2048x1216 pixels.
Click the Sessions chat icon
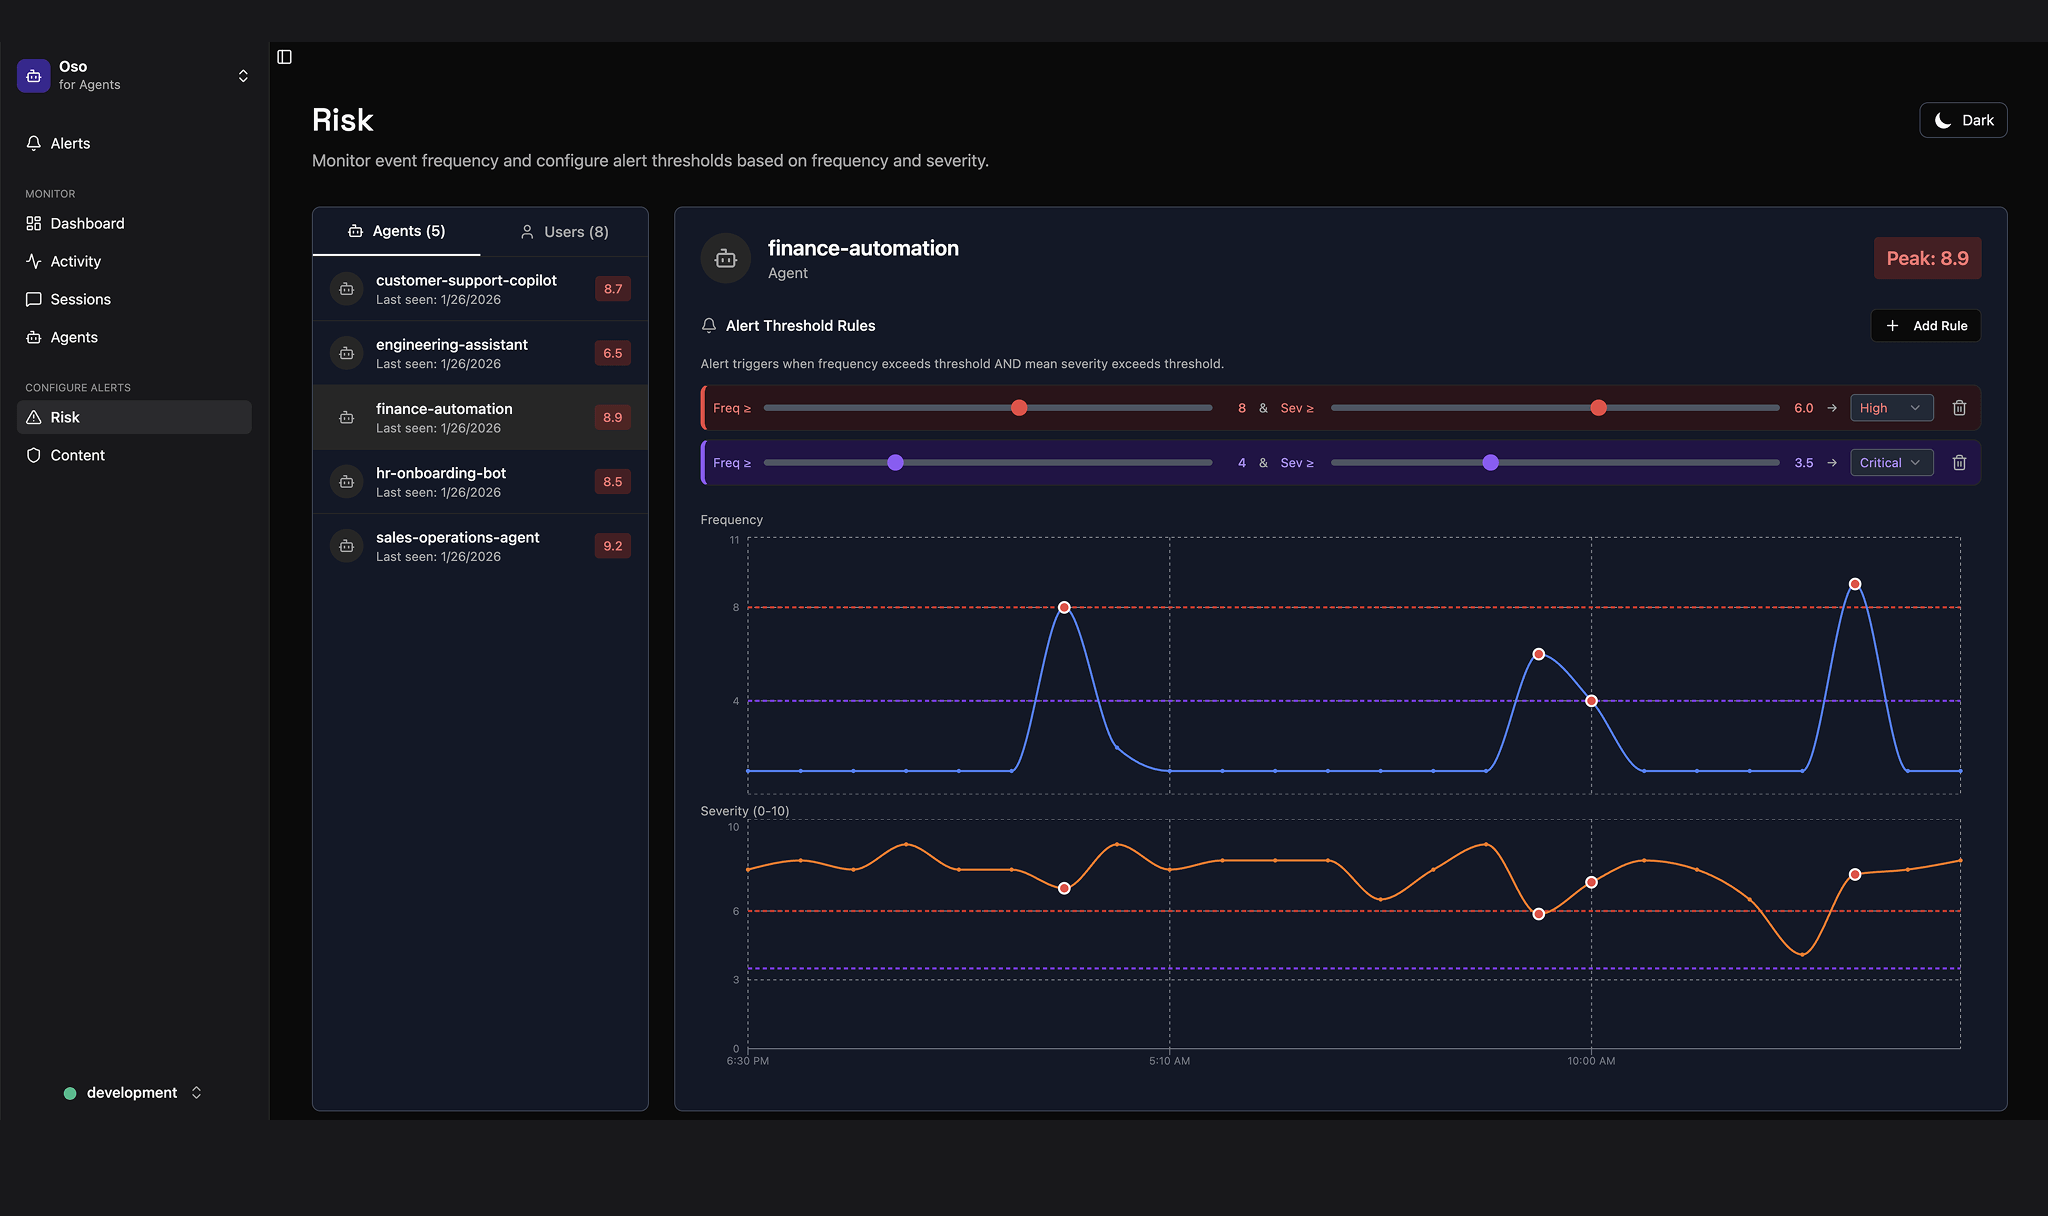pyautogui.click(x=34, y=299)
